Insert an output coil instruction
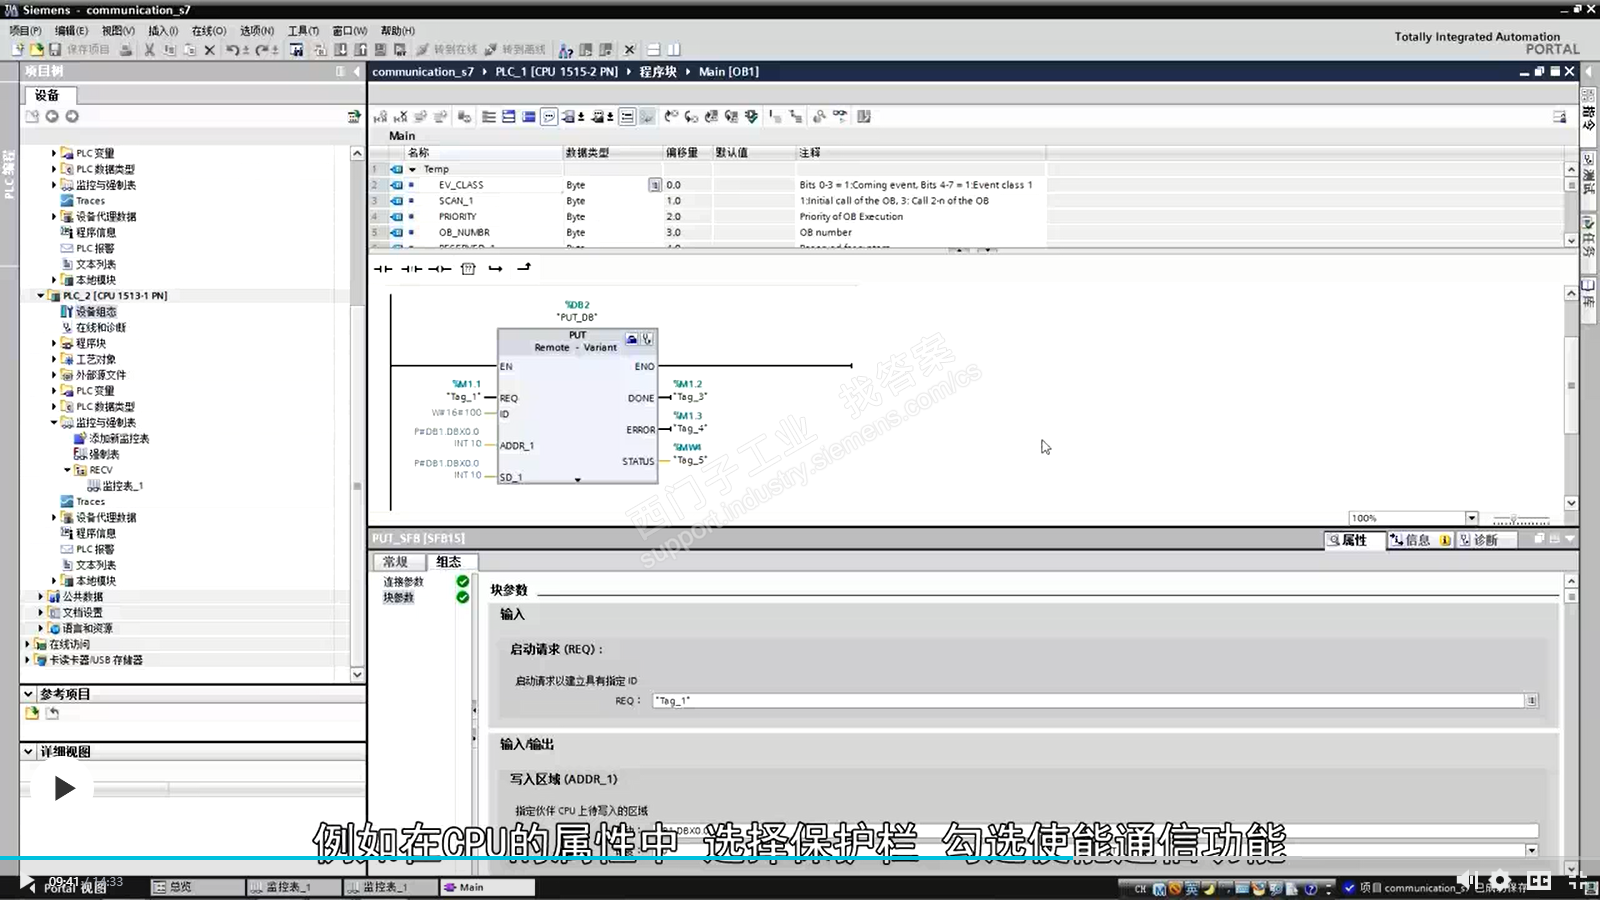The height and width of the screenshot is (900, 1600). point(439,268)
